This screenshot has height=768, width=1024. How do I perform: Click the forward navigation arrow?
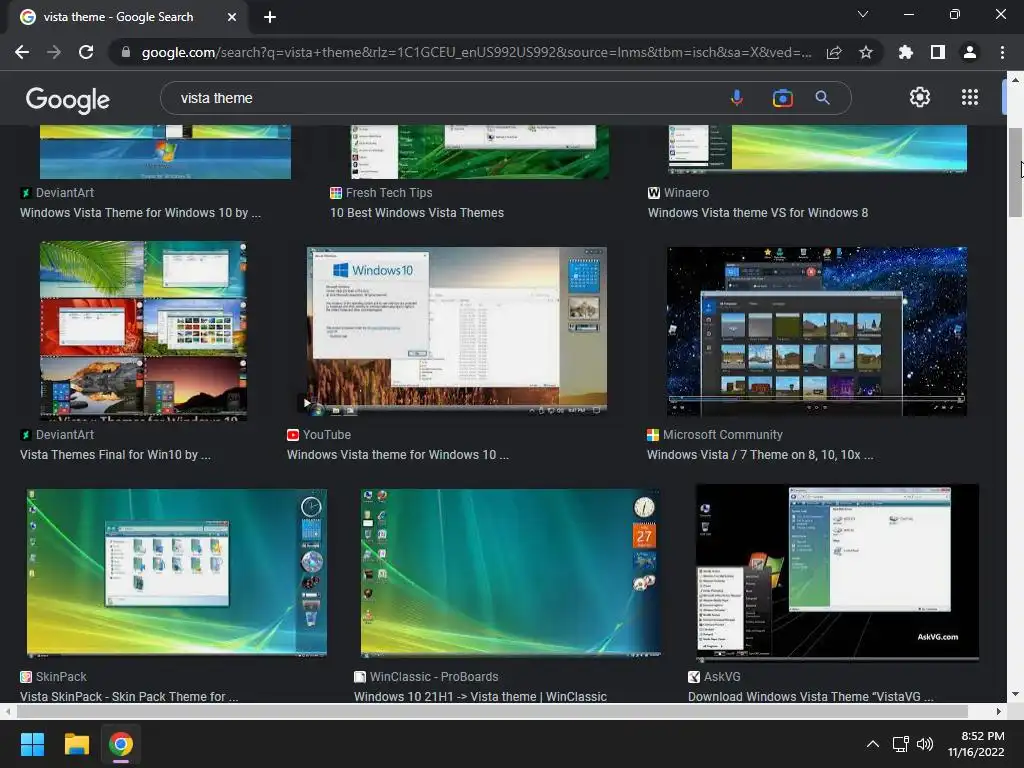[54, 52]
